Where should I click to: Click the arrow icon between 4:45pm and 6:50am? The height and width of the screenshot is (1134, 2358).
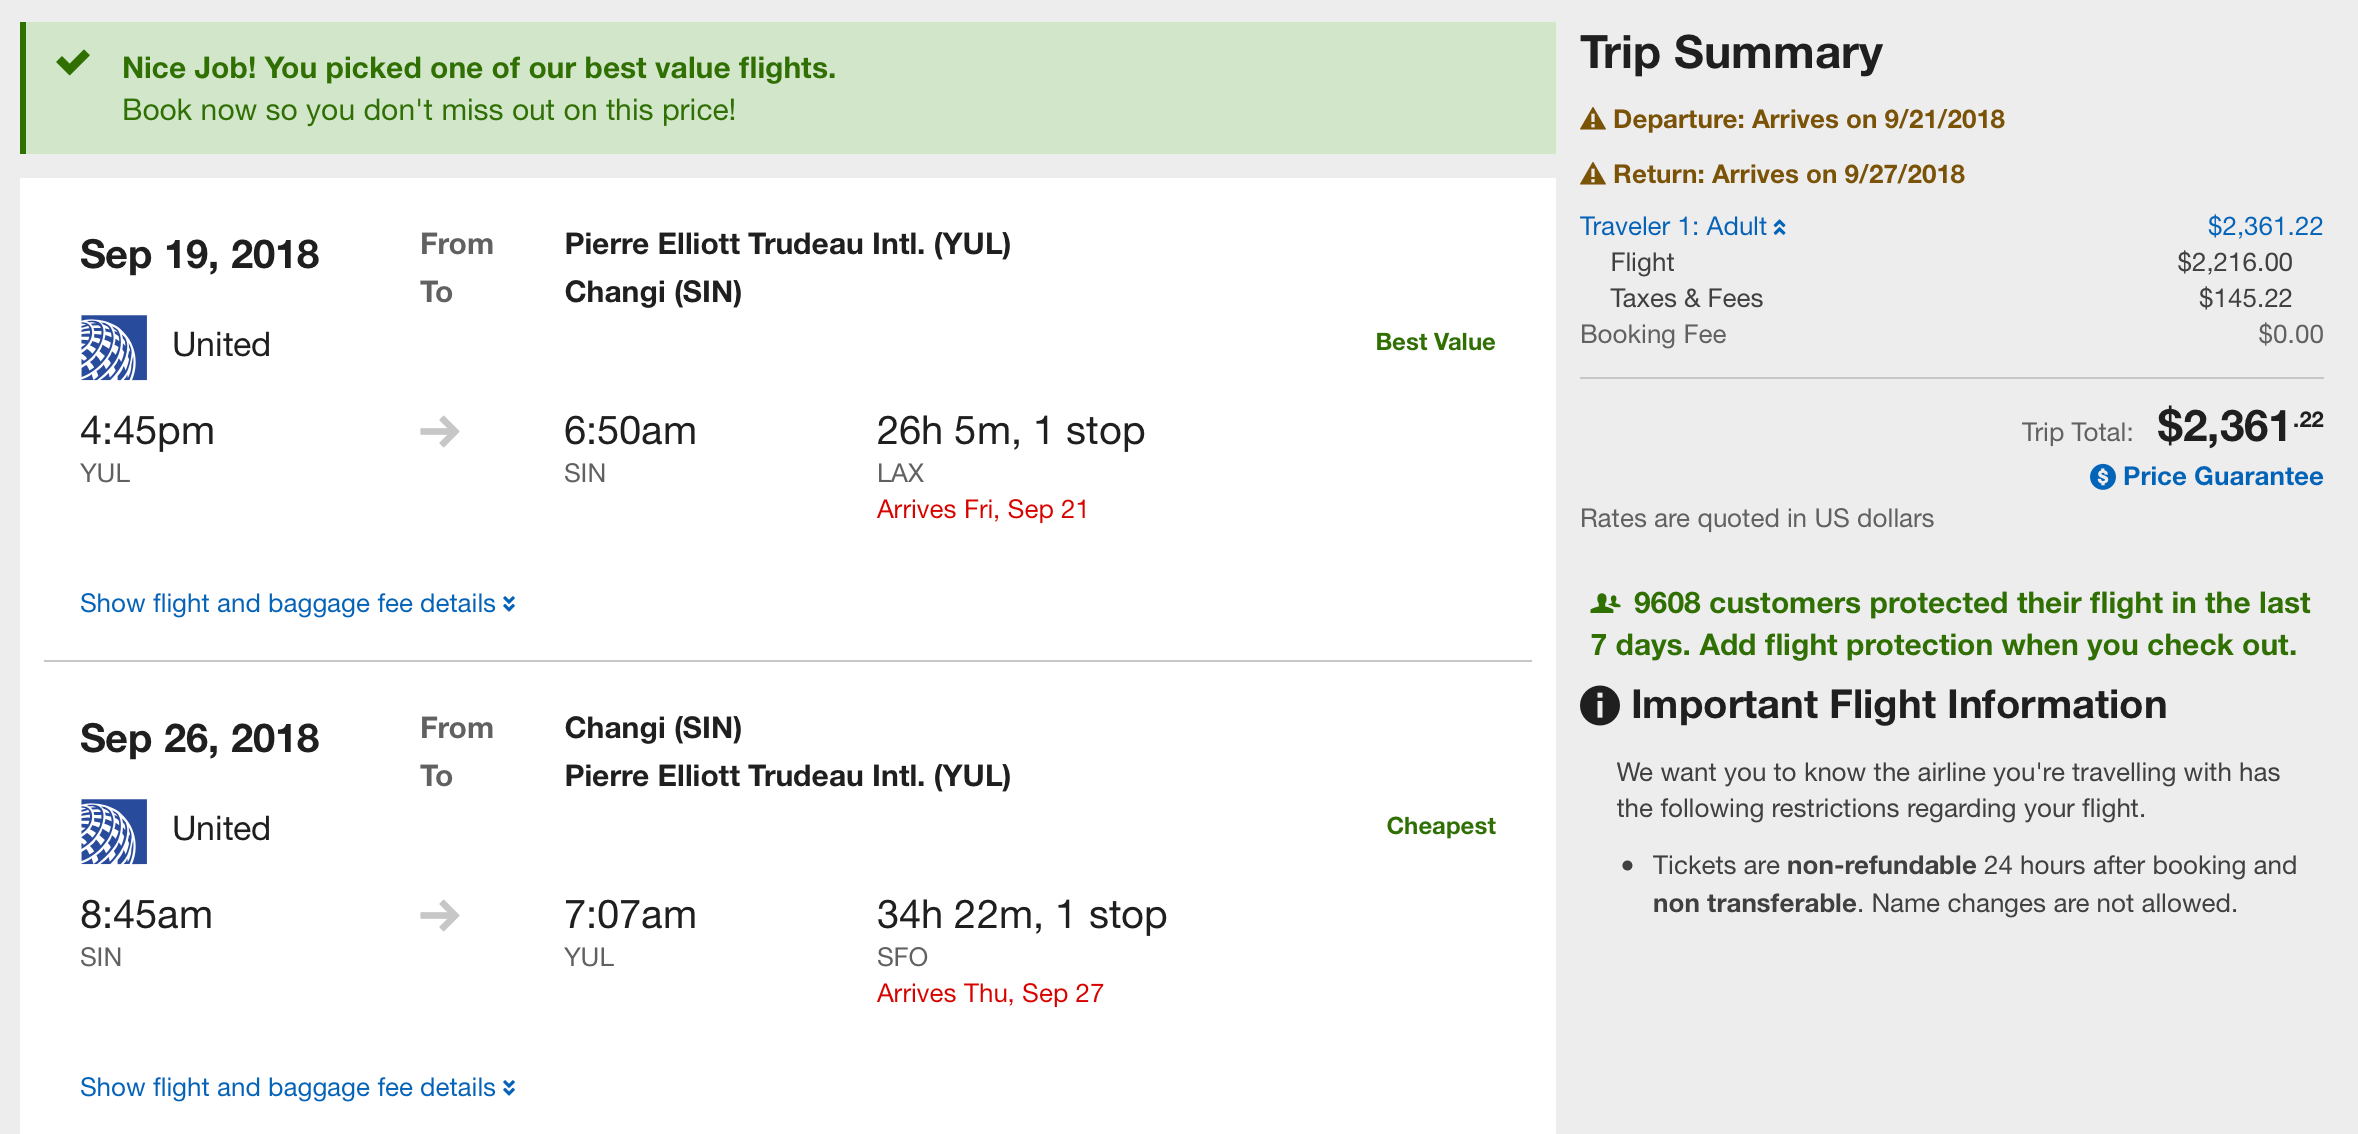(440, 432)
